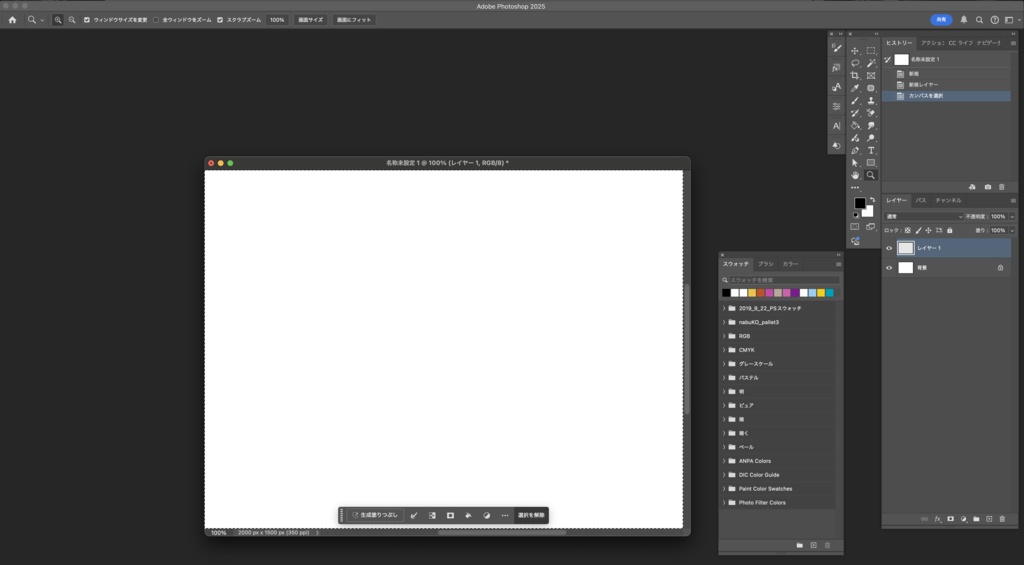
Task: Select the Pen tool
Action: pyautogui.click(x=855, y=150)
